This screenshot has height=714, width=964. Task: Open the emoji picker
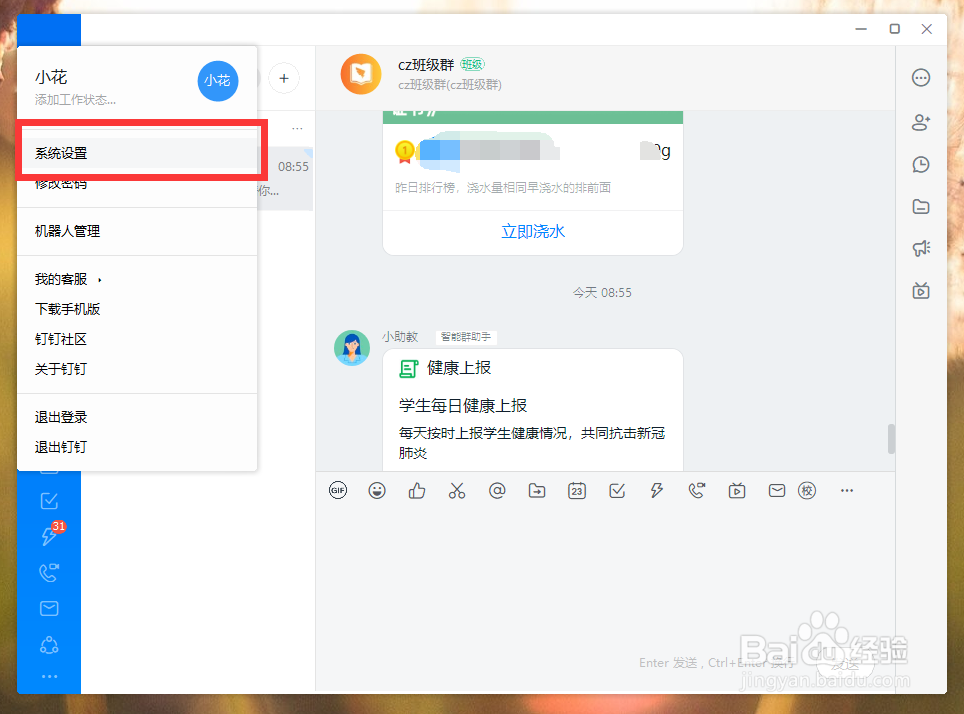(x=377, y=490)
